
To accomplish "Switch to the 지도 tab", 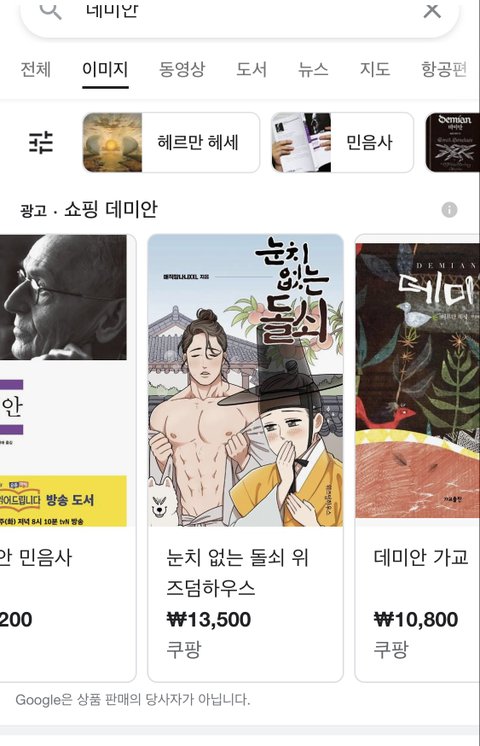I will pos(375,69).
